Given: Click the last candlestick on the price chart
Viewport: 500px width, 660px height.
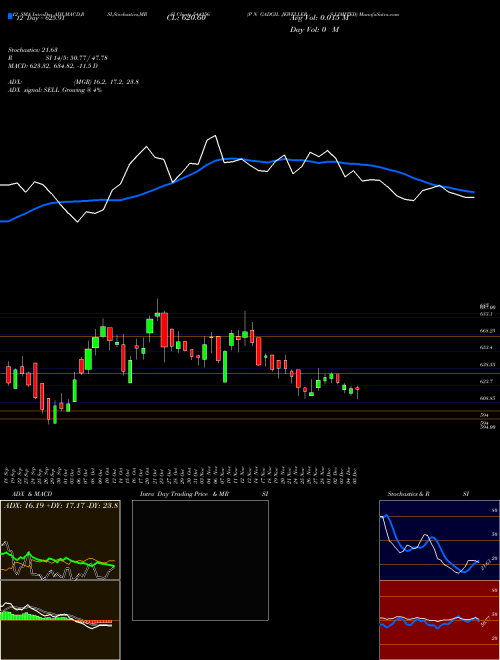Looking at the screenshot, I should (x=357, y=390).
